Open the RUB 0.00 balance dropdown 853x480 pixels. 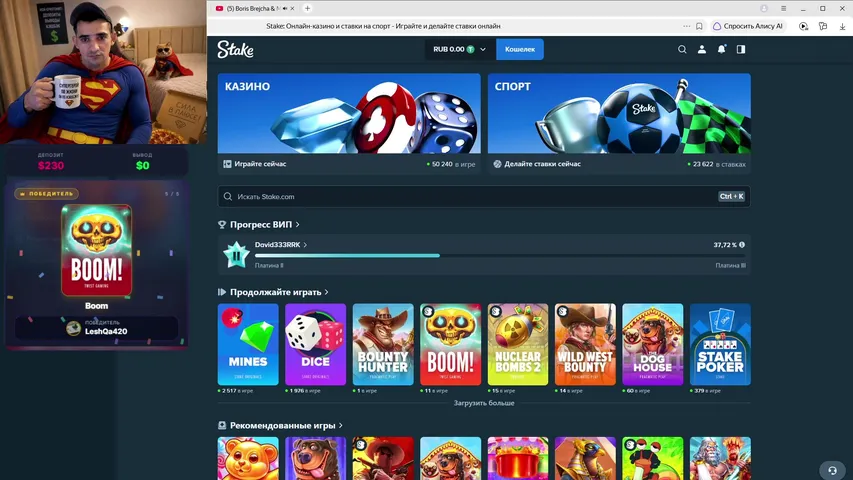460,50
